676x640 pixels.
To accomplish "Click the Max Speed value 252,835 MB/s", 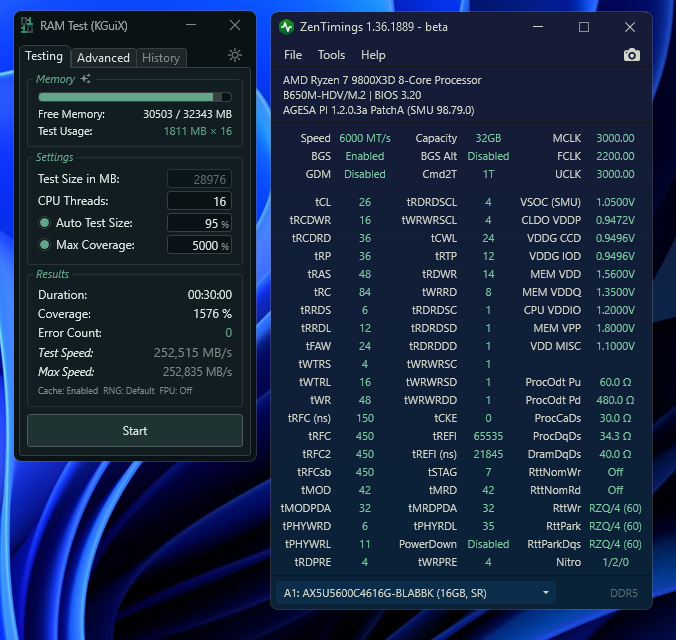I will [197, 371].
